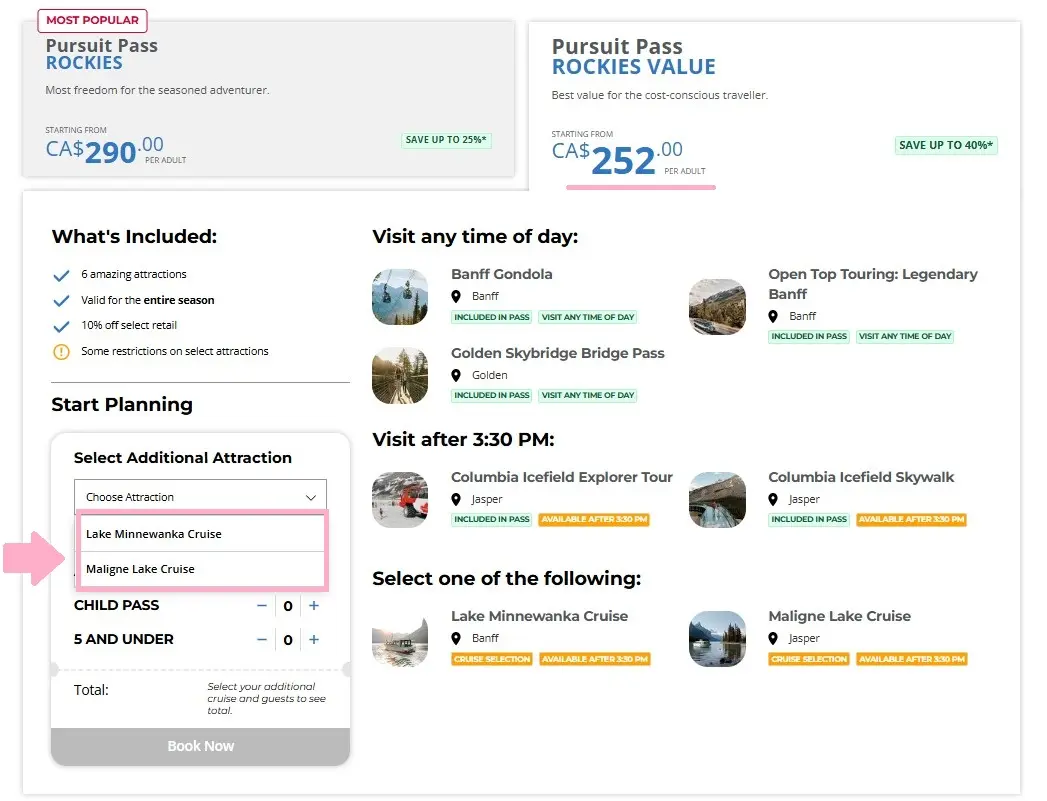Screen dimensions: 1047x801
Task: Click location pin for Lake Minnewanka Cruise card
Action: (456, 638)
